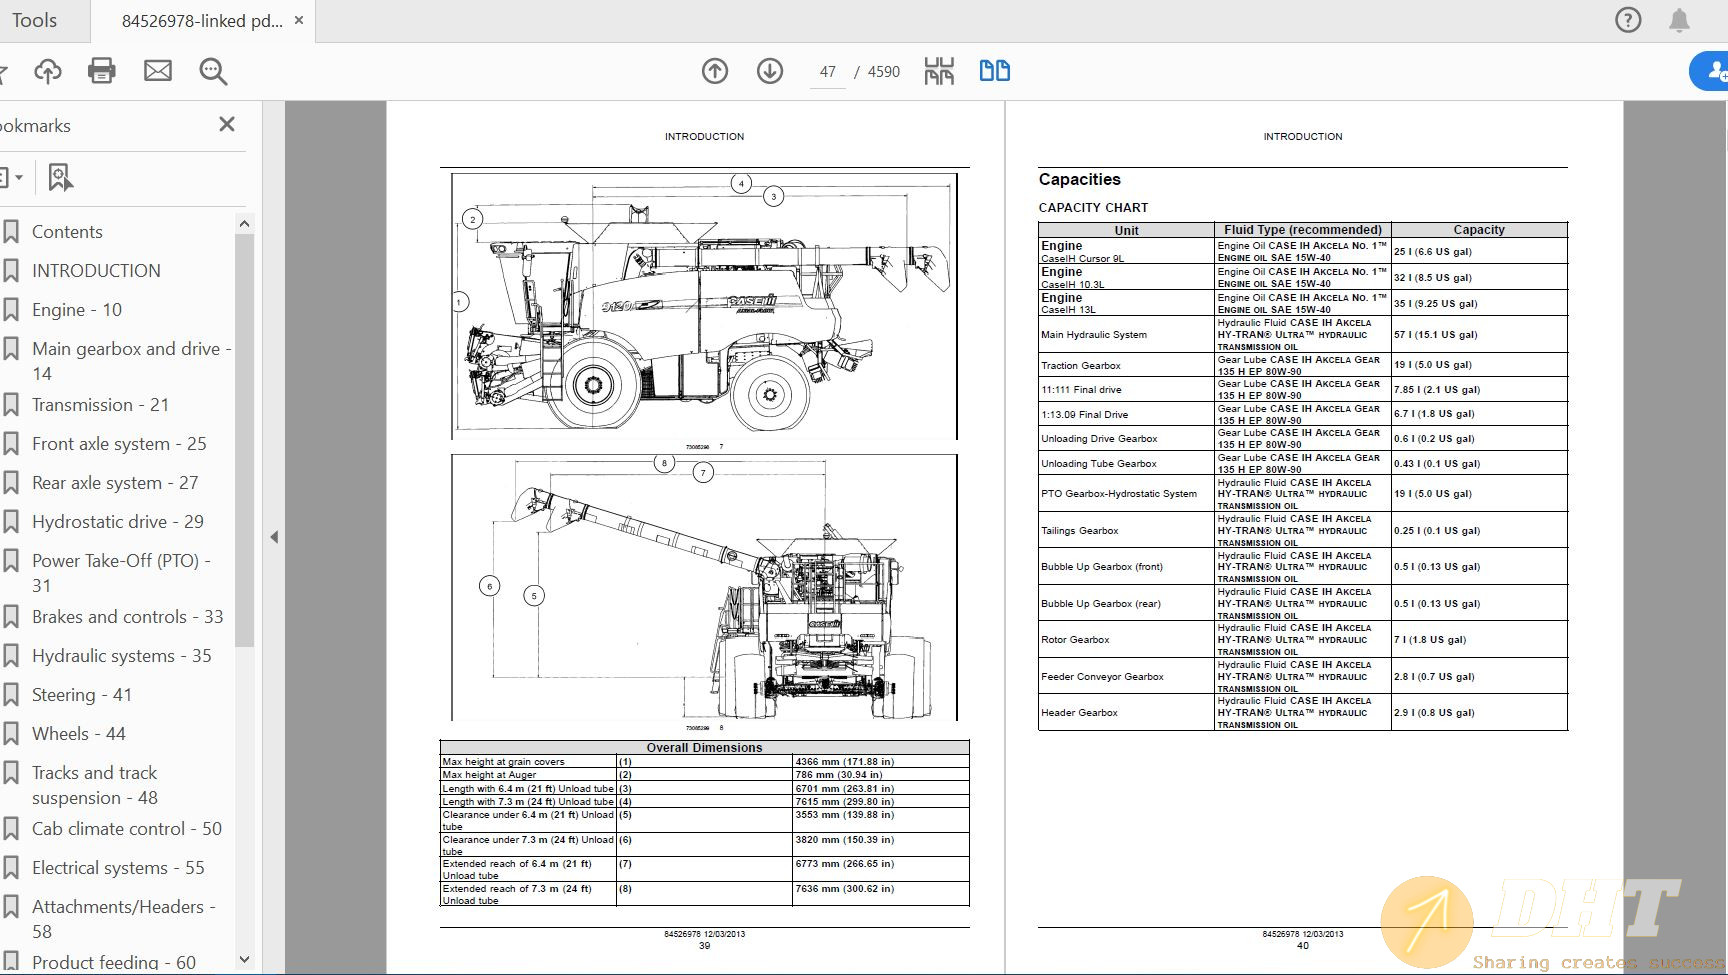
Task: Click the combine side-view diagram
Action: click(704, 306)
